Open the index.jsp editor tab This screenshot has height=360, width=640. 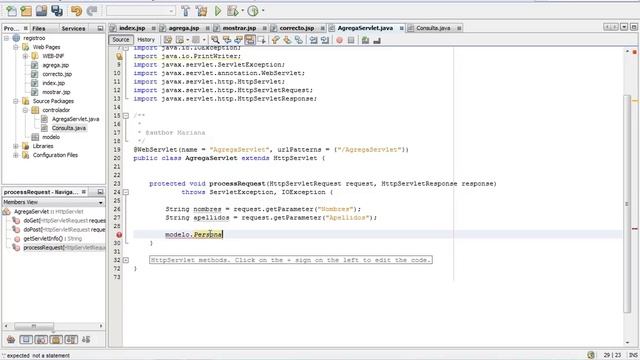(x=133, y=28)
